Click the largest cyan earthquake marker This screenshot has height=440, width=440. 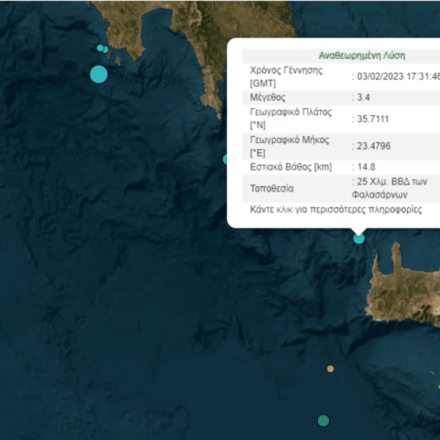coord(99,74)
